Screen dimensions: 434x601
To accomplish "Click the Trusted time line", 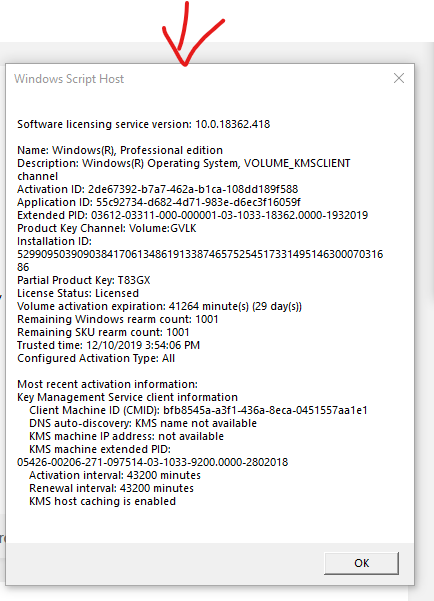I will pyautogui.click(x=108, y=345).
